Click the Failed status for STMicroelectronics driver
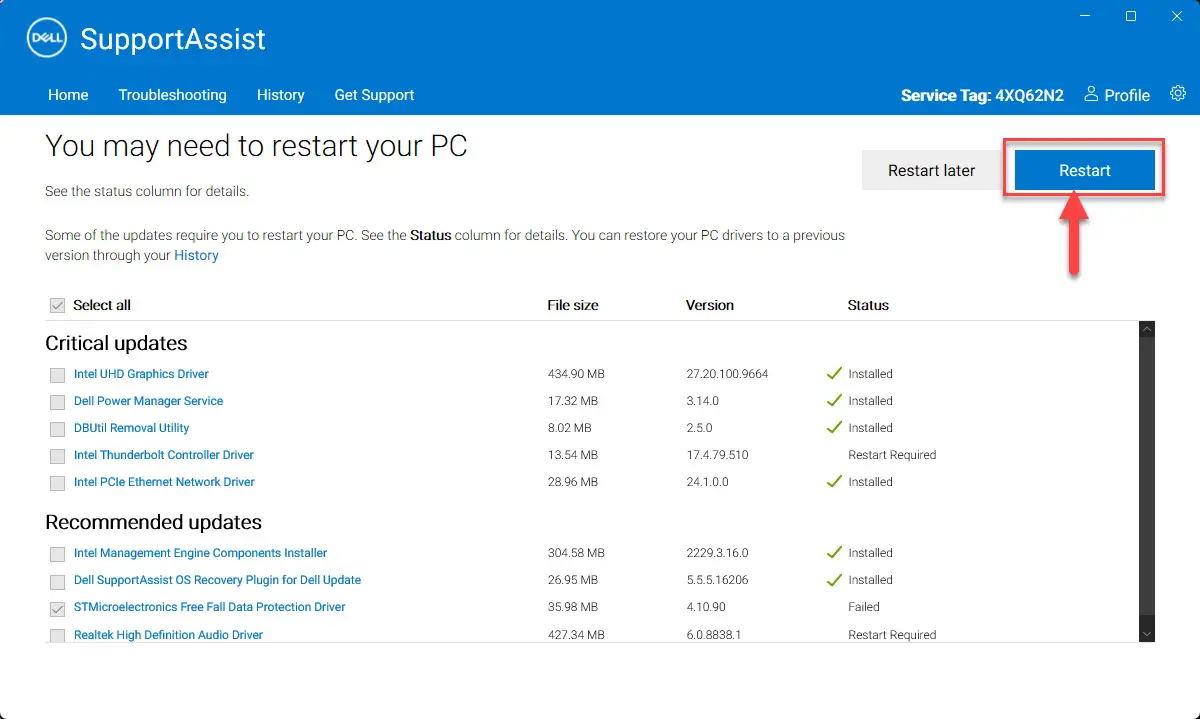1200x719 pixels. point(864,607)
